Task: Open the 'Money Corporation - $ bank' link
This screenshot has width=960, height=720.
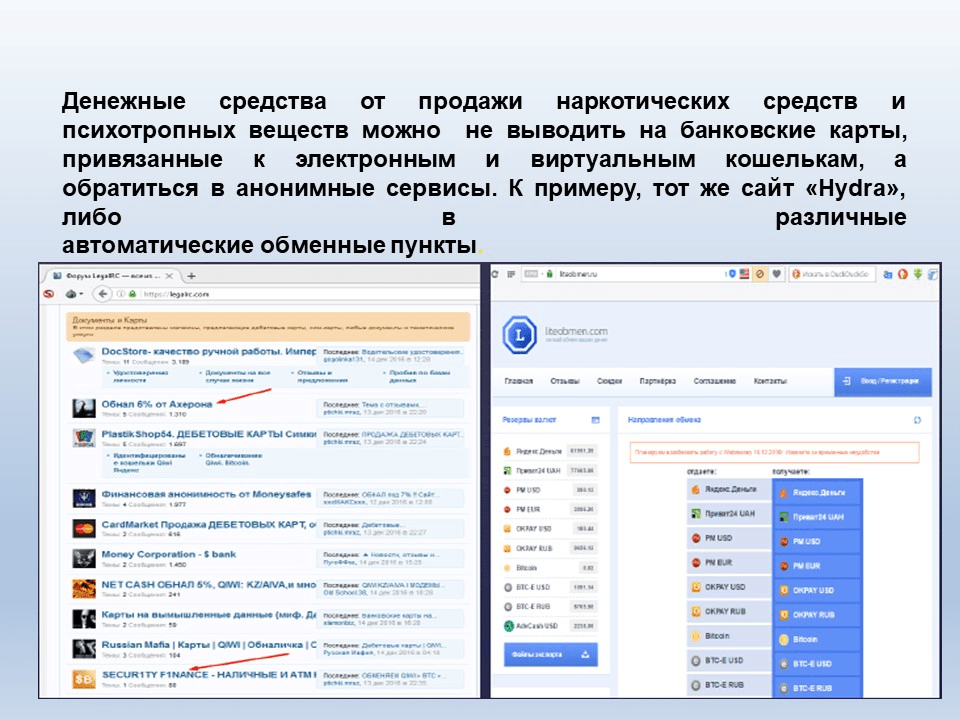Action: (168, 554)
